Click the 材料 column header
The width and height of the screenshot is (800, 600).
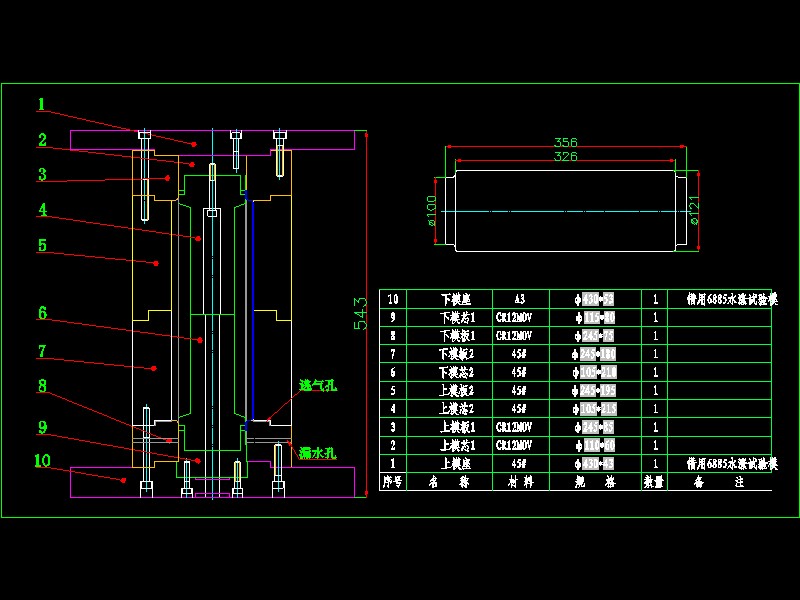(x=521, y=481)
